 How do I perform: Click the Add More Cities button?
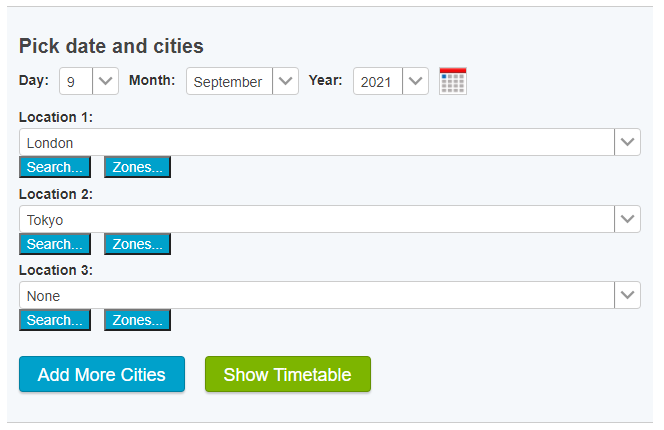pos(102,375)
